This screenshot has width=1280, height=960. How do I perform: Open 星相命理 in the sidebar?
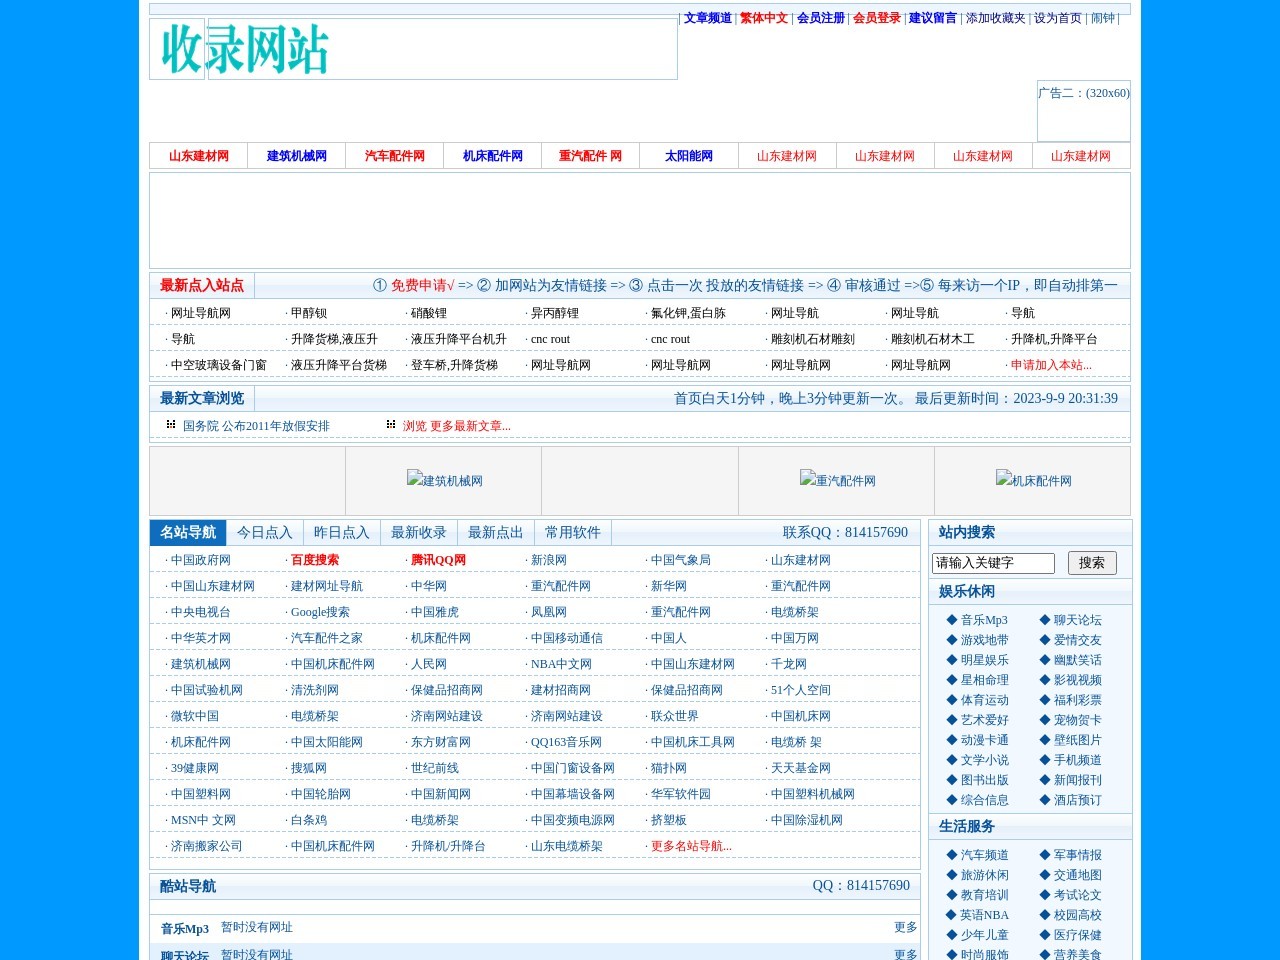pyautogui.click(x=983, y=680)
